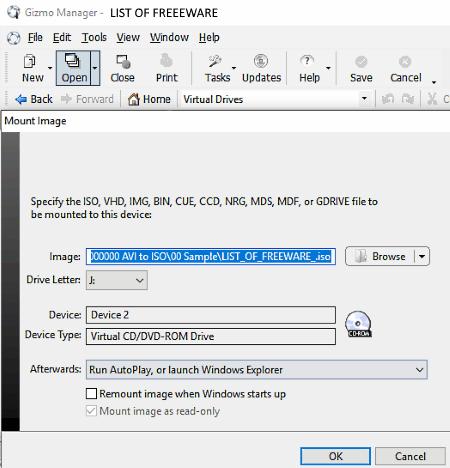Open the Help menu in menu bar
The image size is (450, 468).
pyautogui.click(x=209, y=37)
